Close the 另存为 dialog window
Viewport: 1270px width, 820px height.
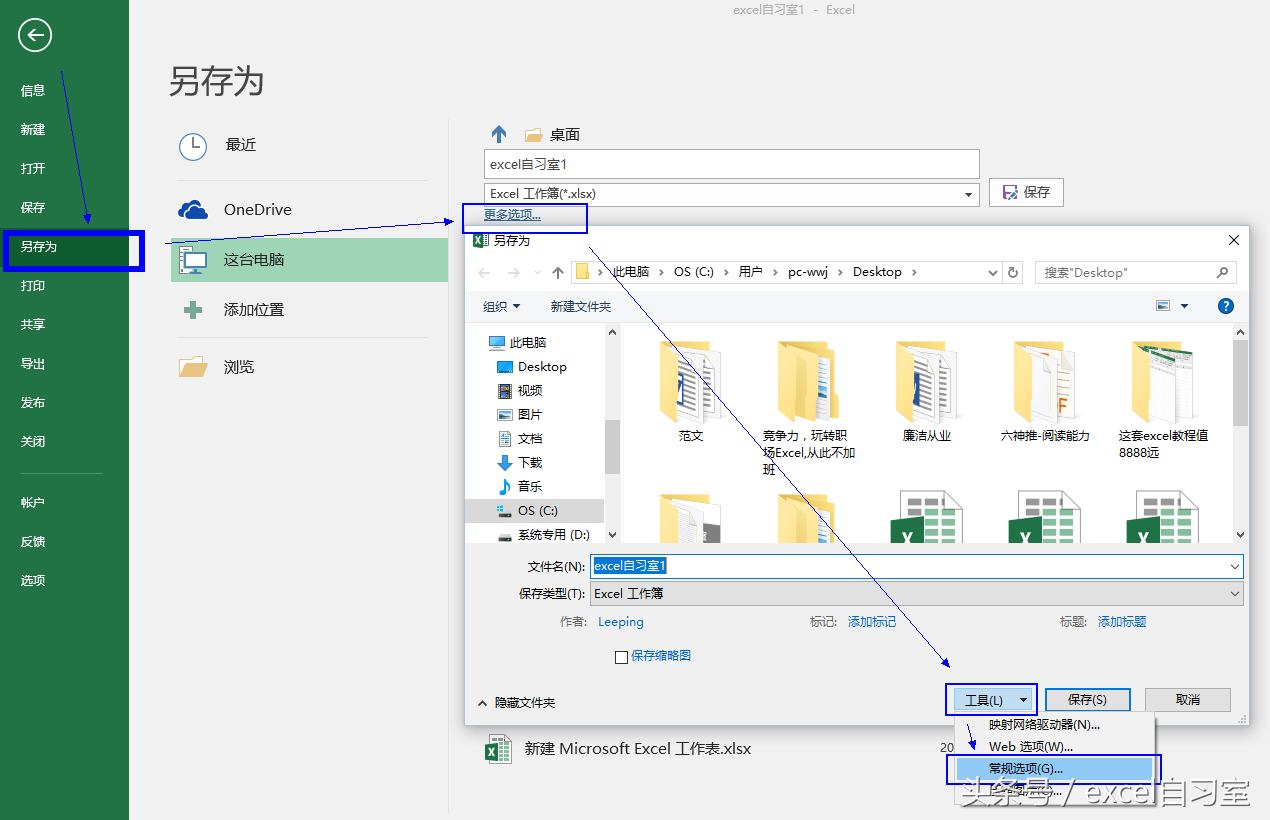pyautogui.click(x=1234, y=240)
